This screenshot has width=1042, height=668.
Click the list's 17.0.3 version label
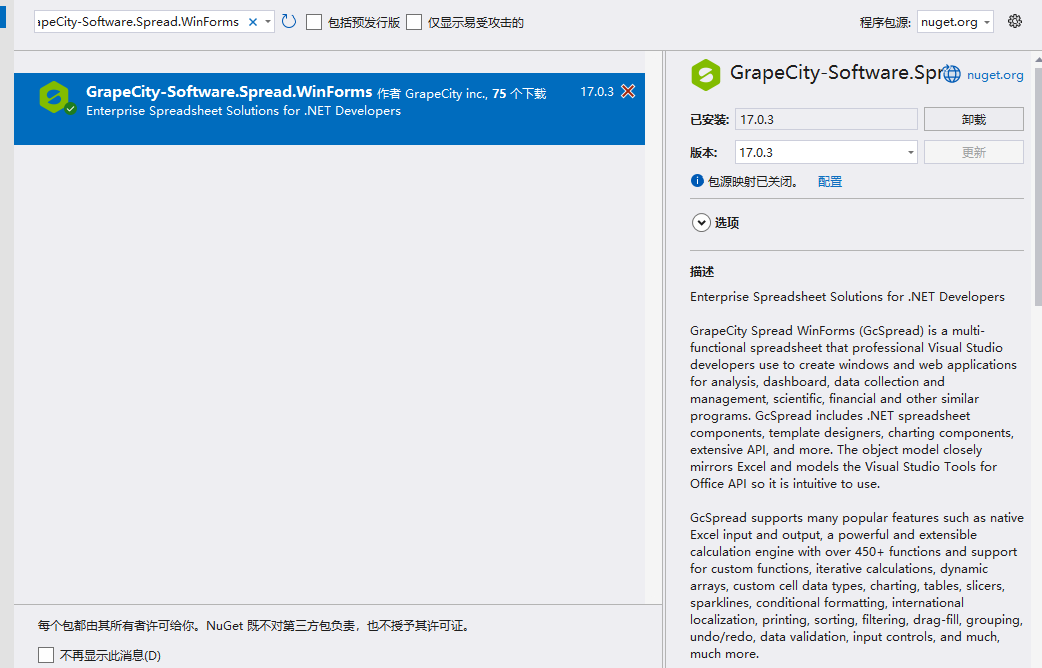point(597,92)
